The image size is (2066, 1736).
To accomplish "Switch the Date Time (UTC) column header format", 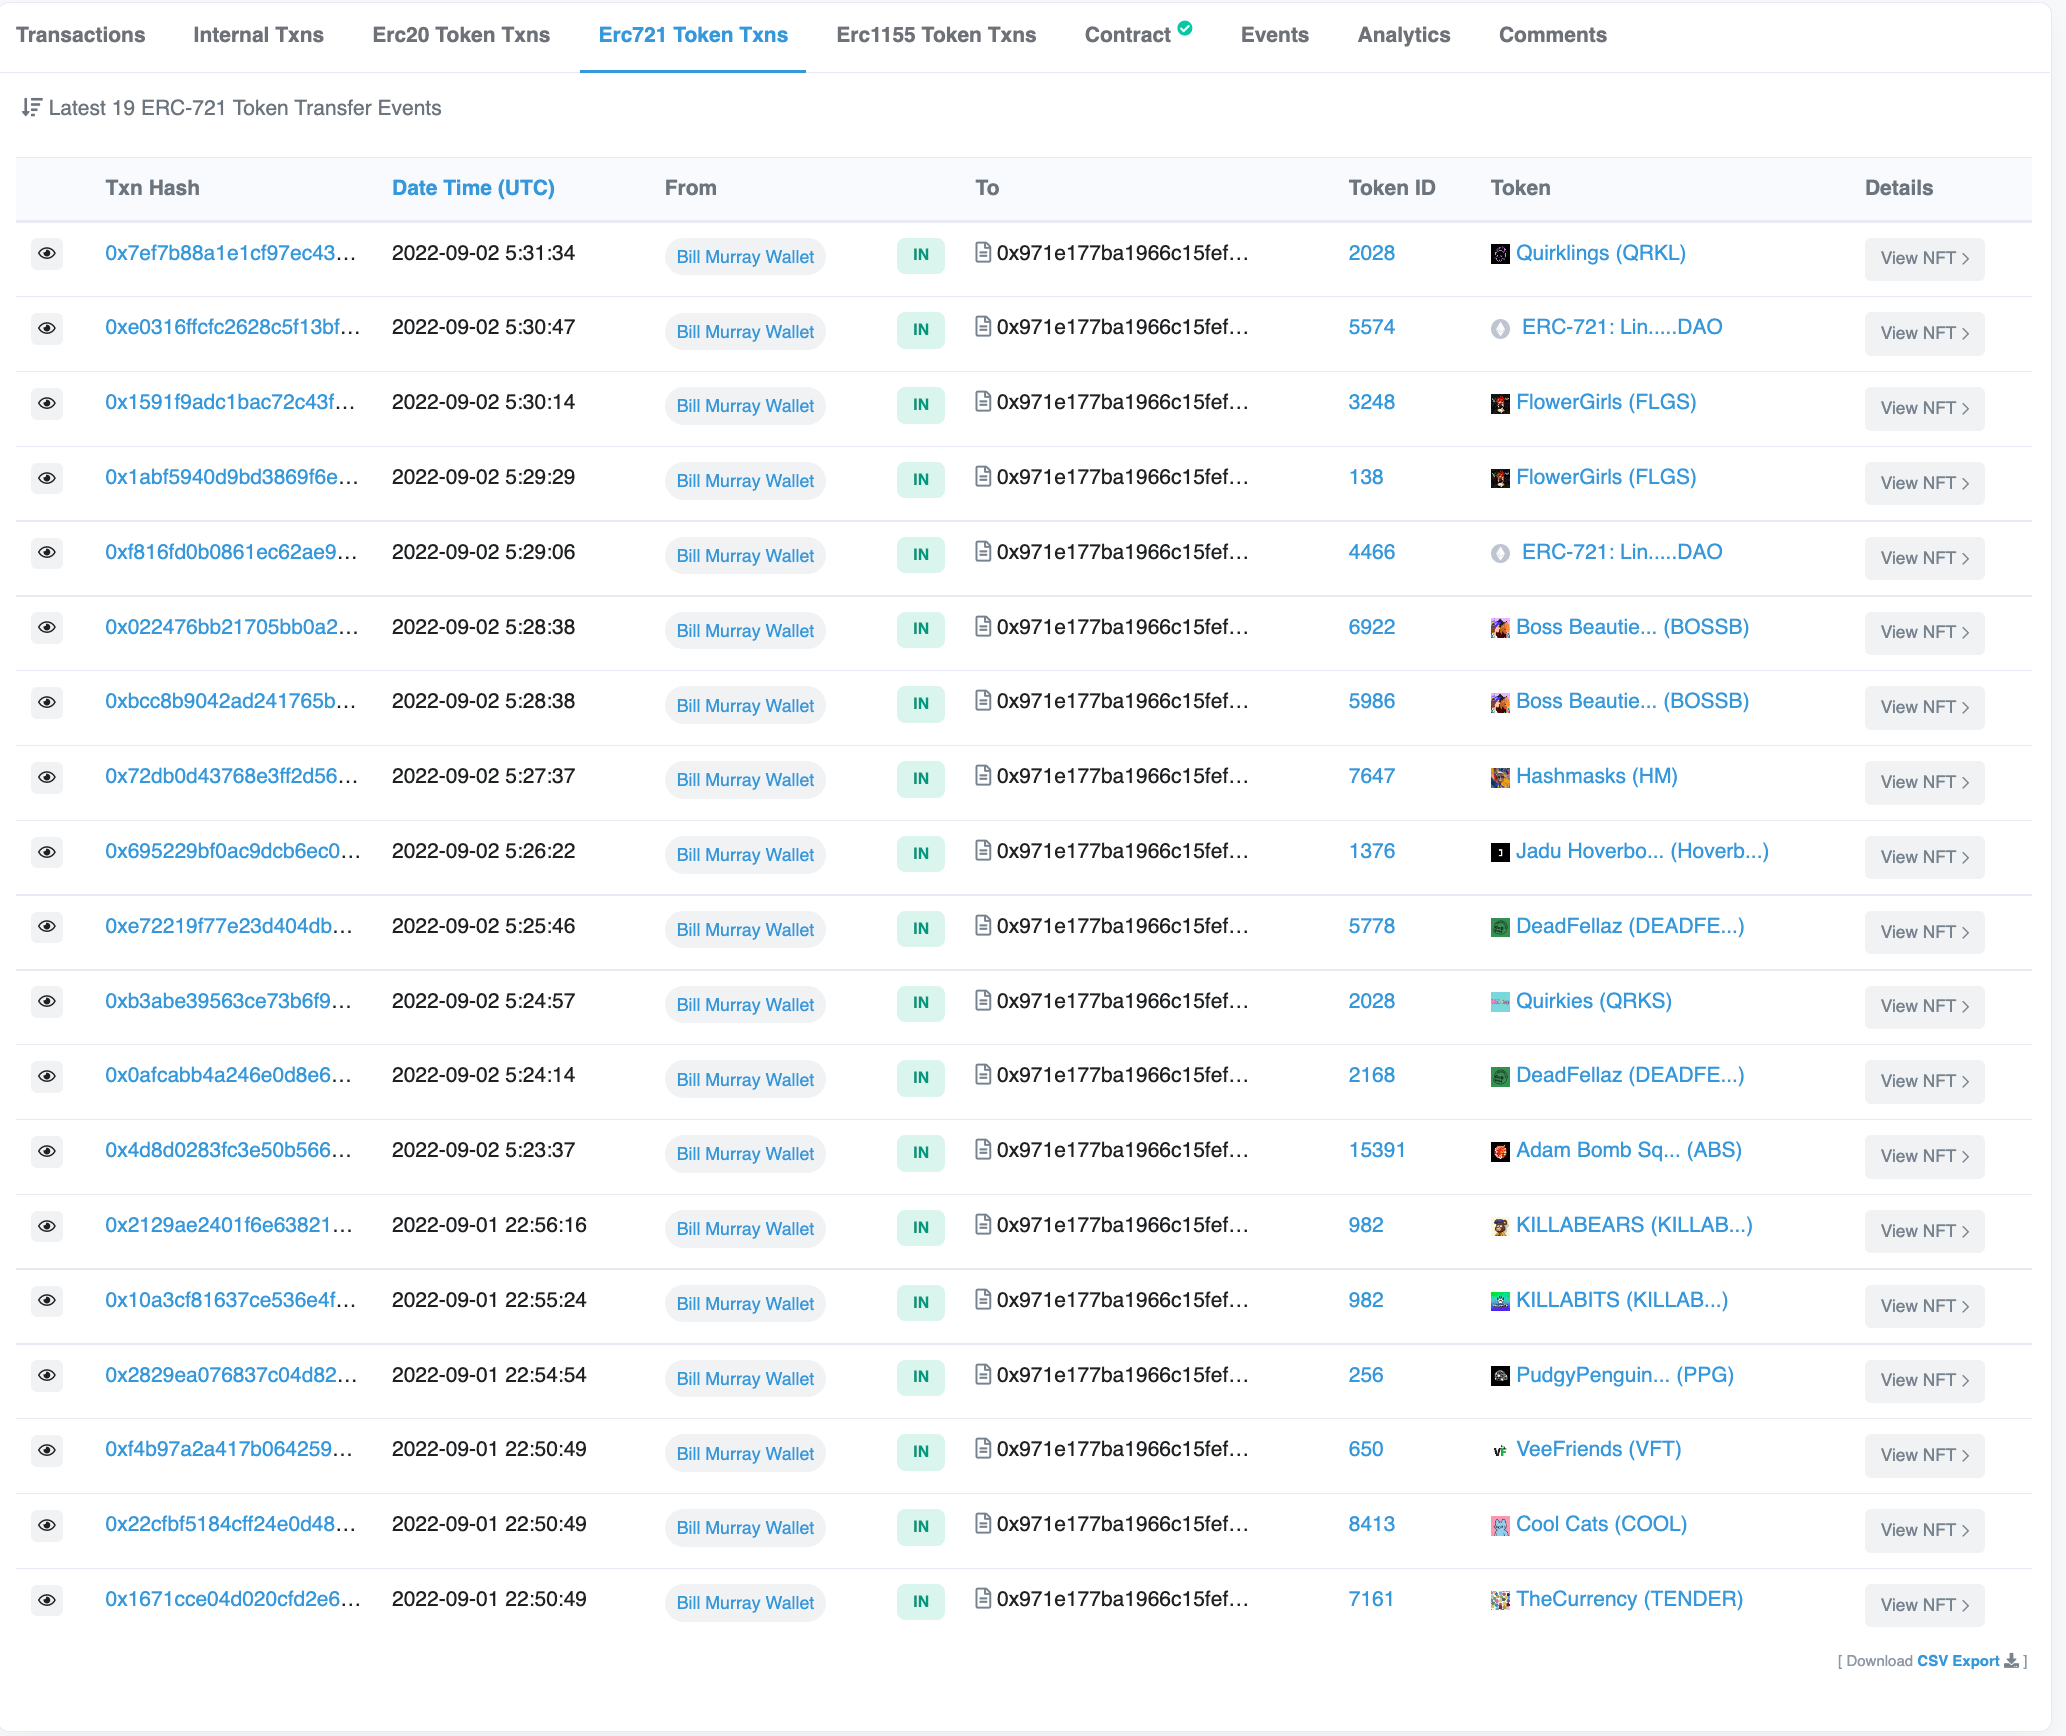I will click(473, 188).
